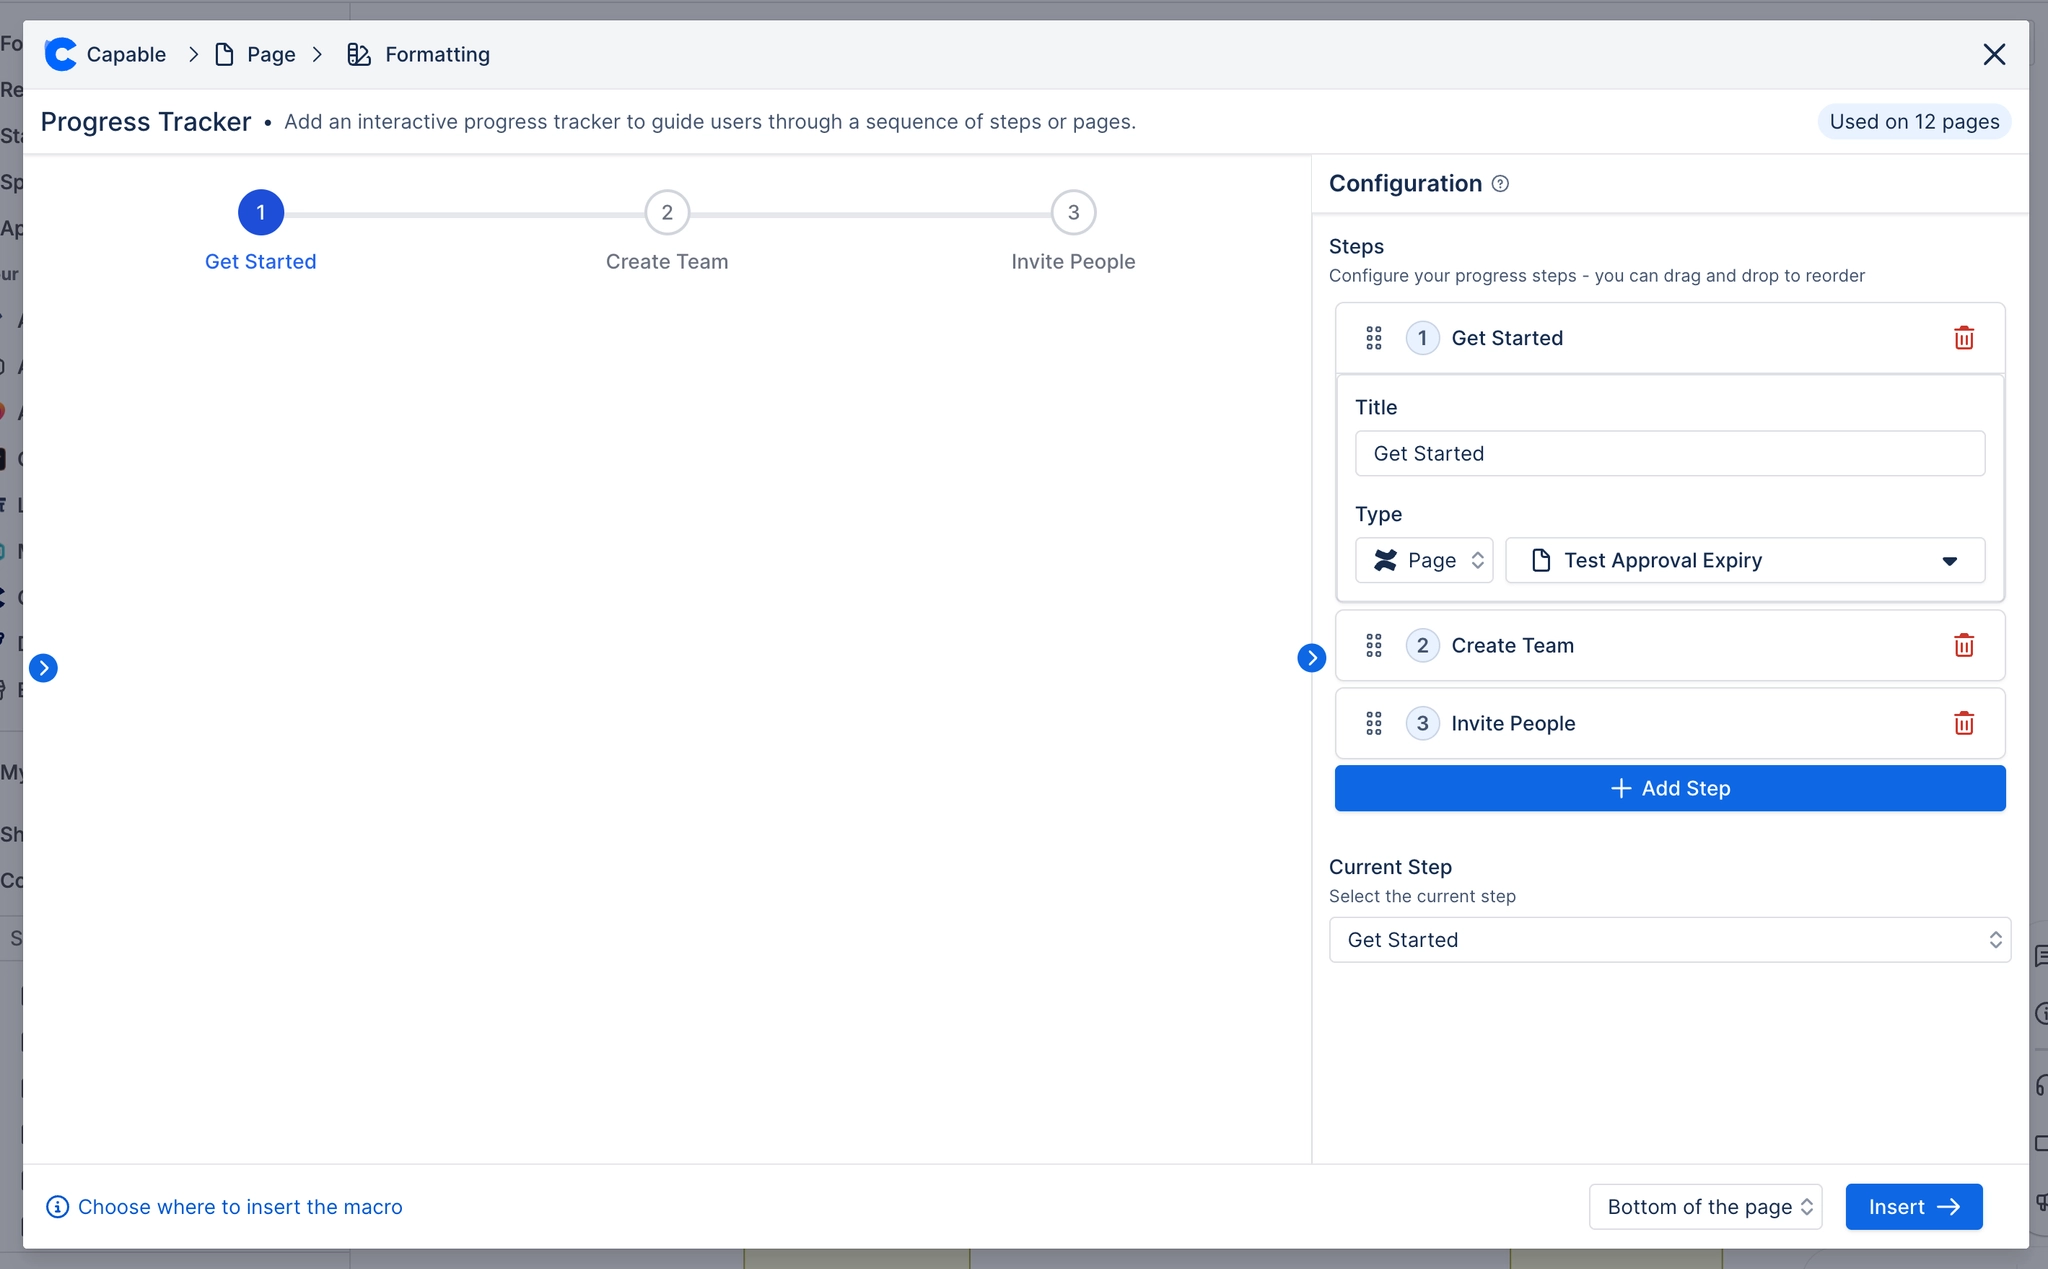
Task: Click drag handle for Create Team step
Action: [1374, 645]
